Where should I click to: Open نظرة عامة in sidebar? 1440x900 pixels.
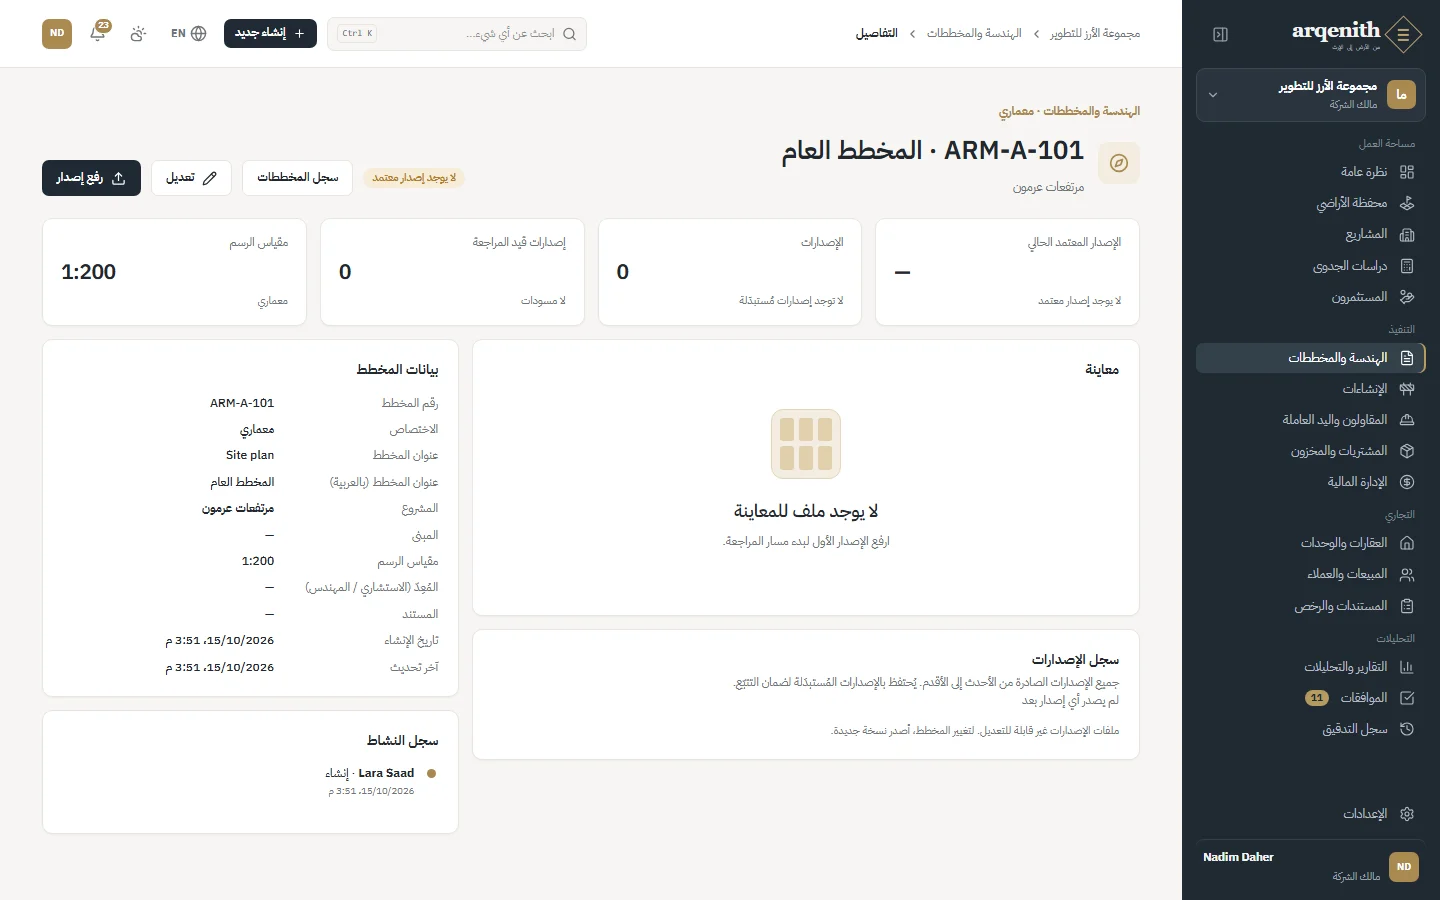click(1310, 172)
